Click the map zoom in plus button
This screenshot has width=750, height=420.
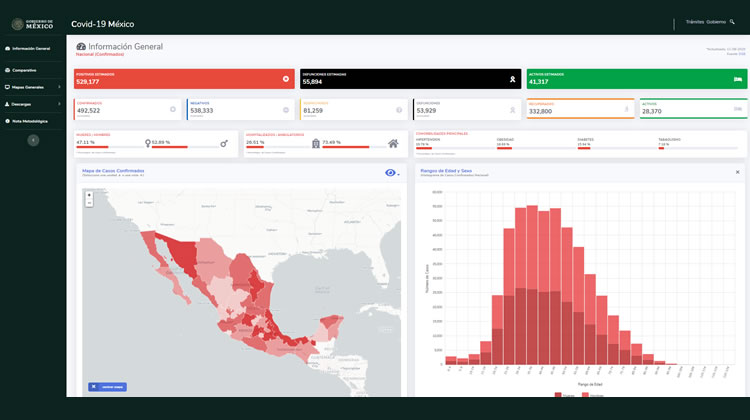90,195
